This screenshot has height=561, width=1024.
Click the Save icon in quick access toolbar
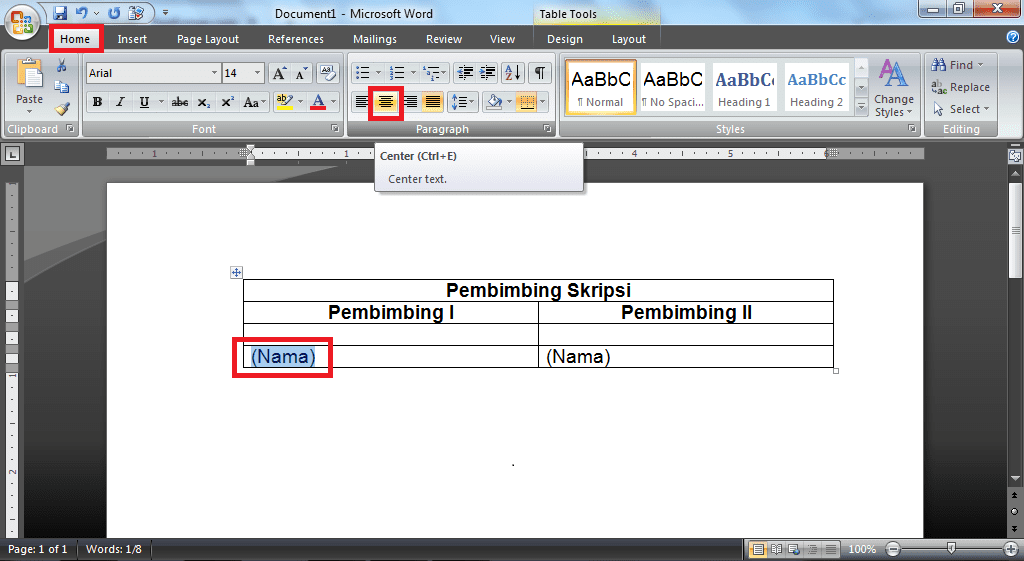pos(60,13)
